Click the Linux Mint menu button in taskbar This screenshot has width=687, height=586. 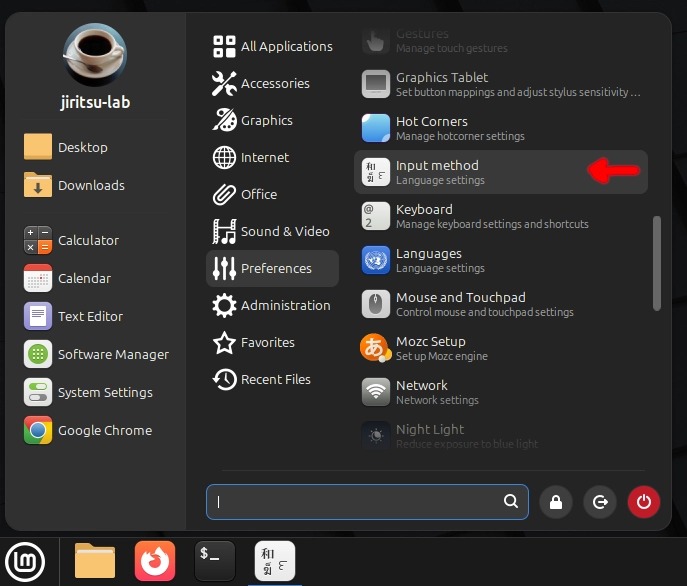tap(25, 562)
